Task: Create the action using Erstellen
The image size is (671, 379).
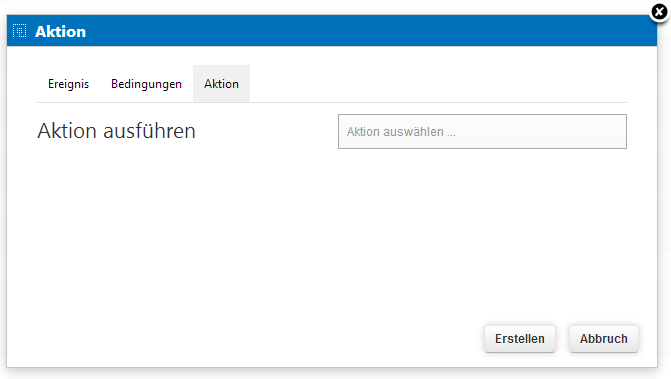Action: [x=520, y=339]
